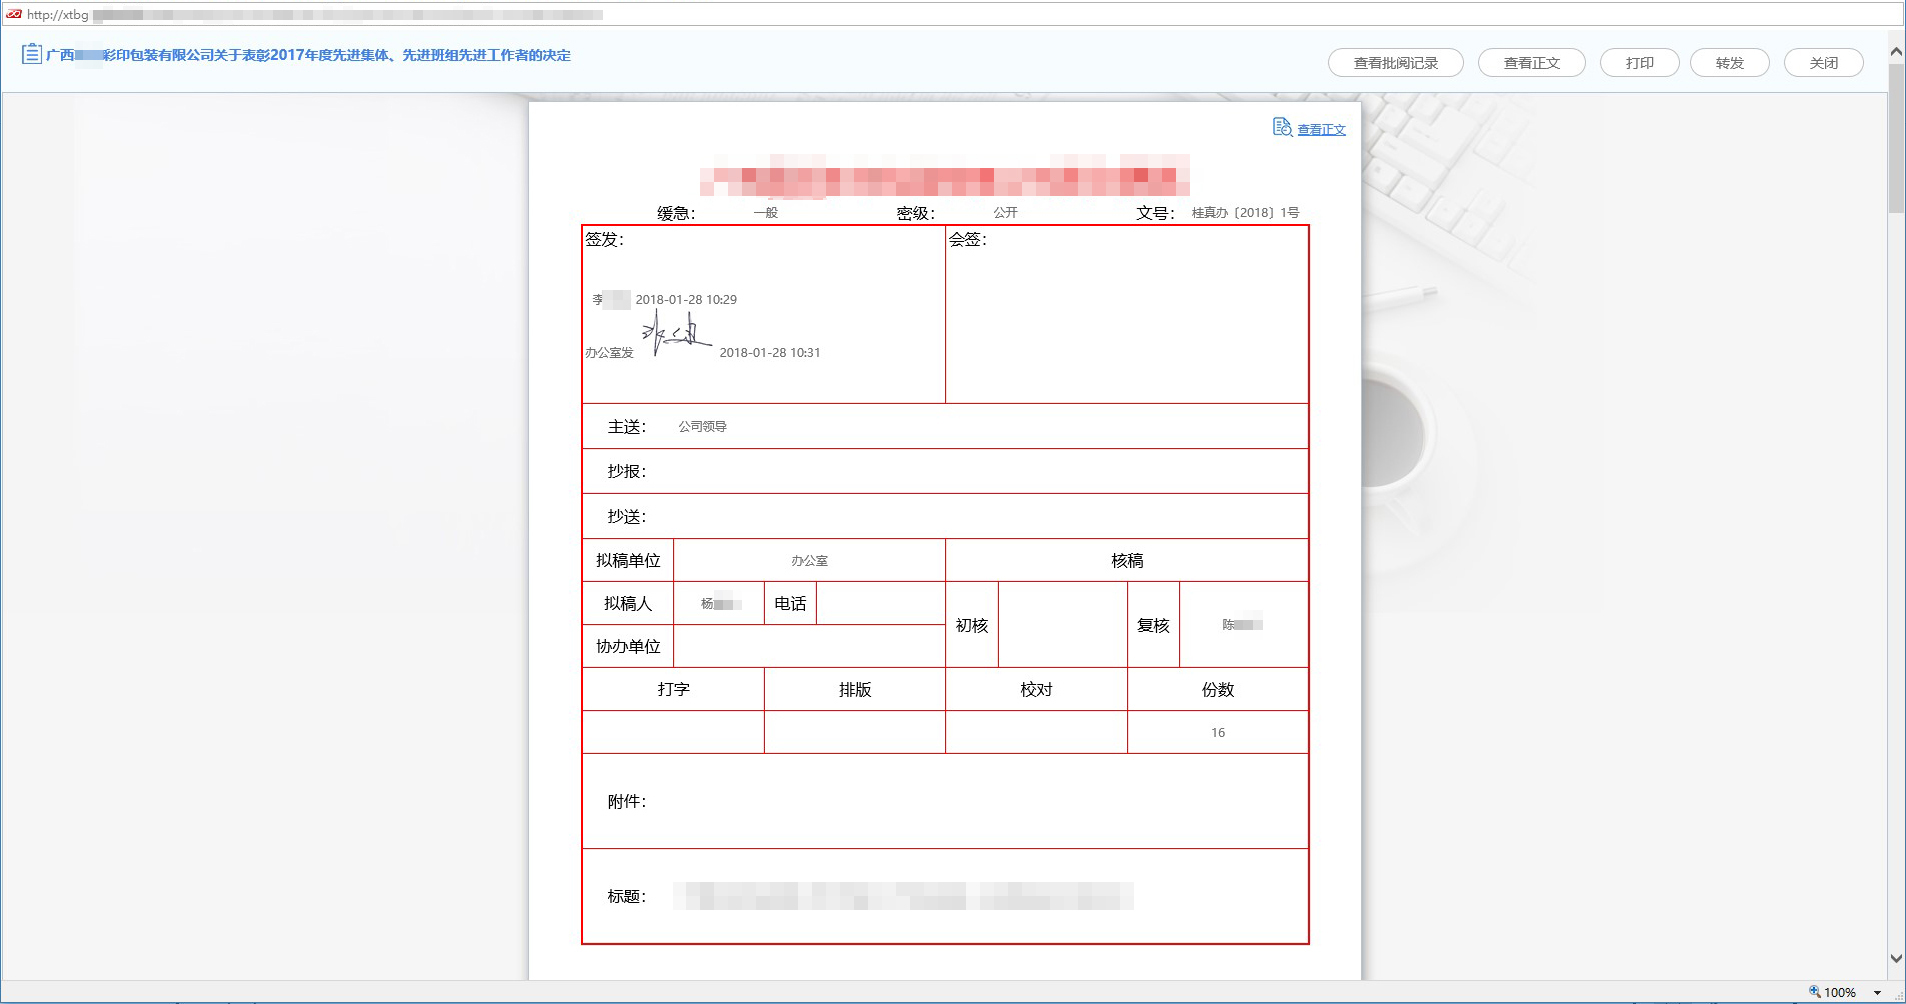Print the document with 打印 button

point(1639,63)
